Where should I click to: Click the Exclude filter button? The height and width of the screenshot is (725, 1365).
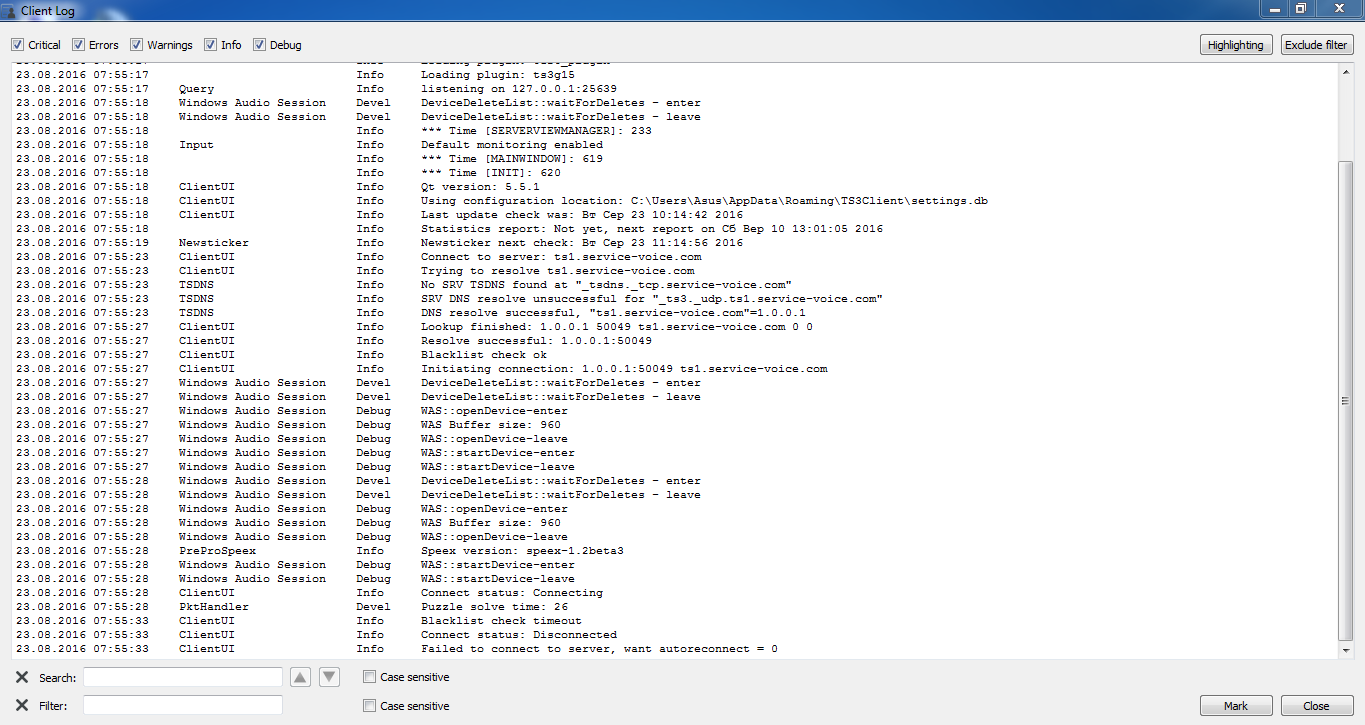(1316, 45)
